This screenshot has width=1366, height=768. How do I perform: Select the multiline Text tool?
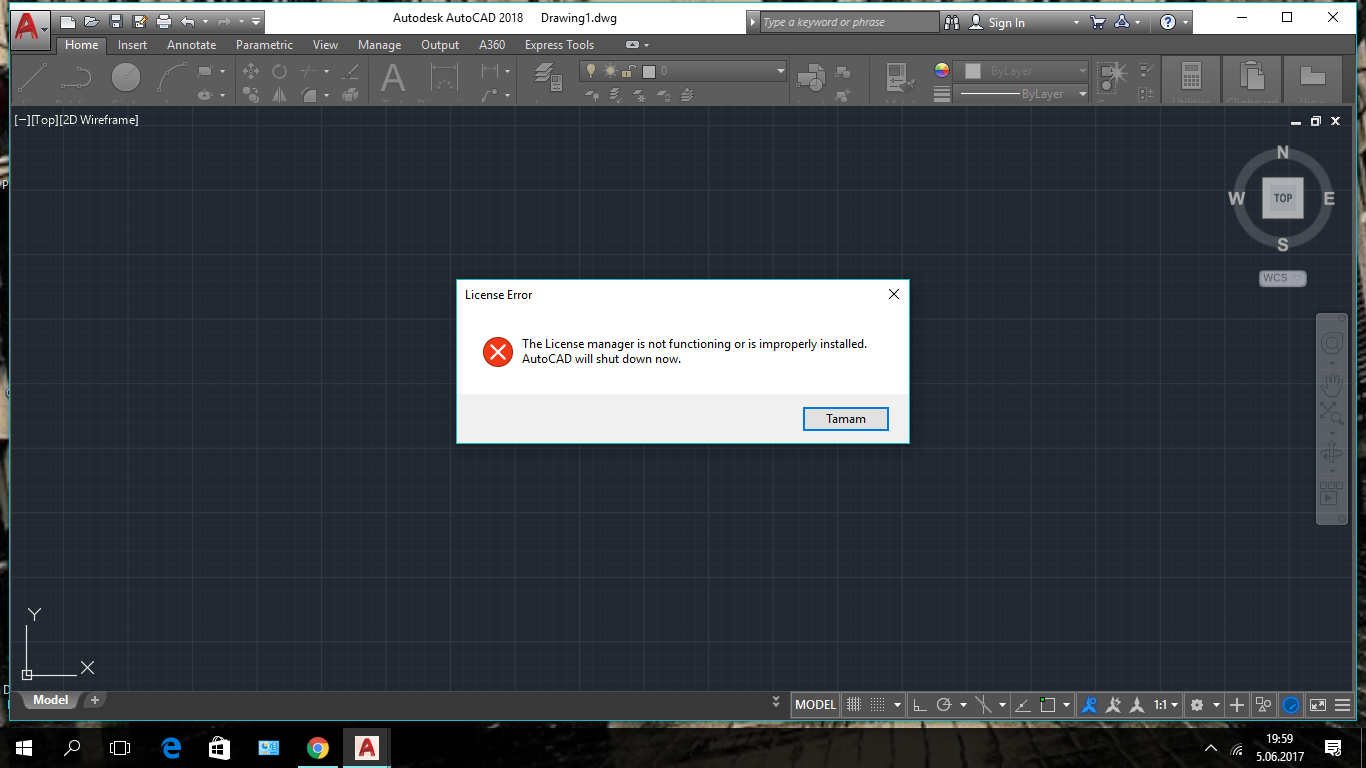392,78
